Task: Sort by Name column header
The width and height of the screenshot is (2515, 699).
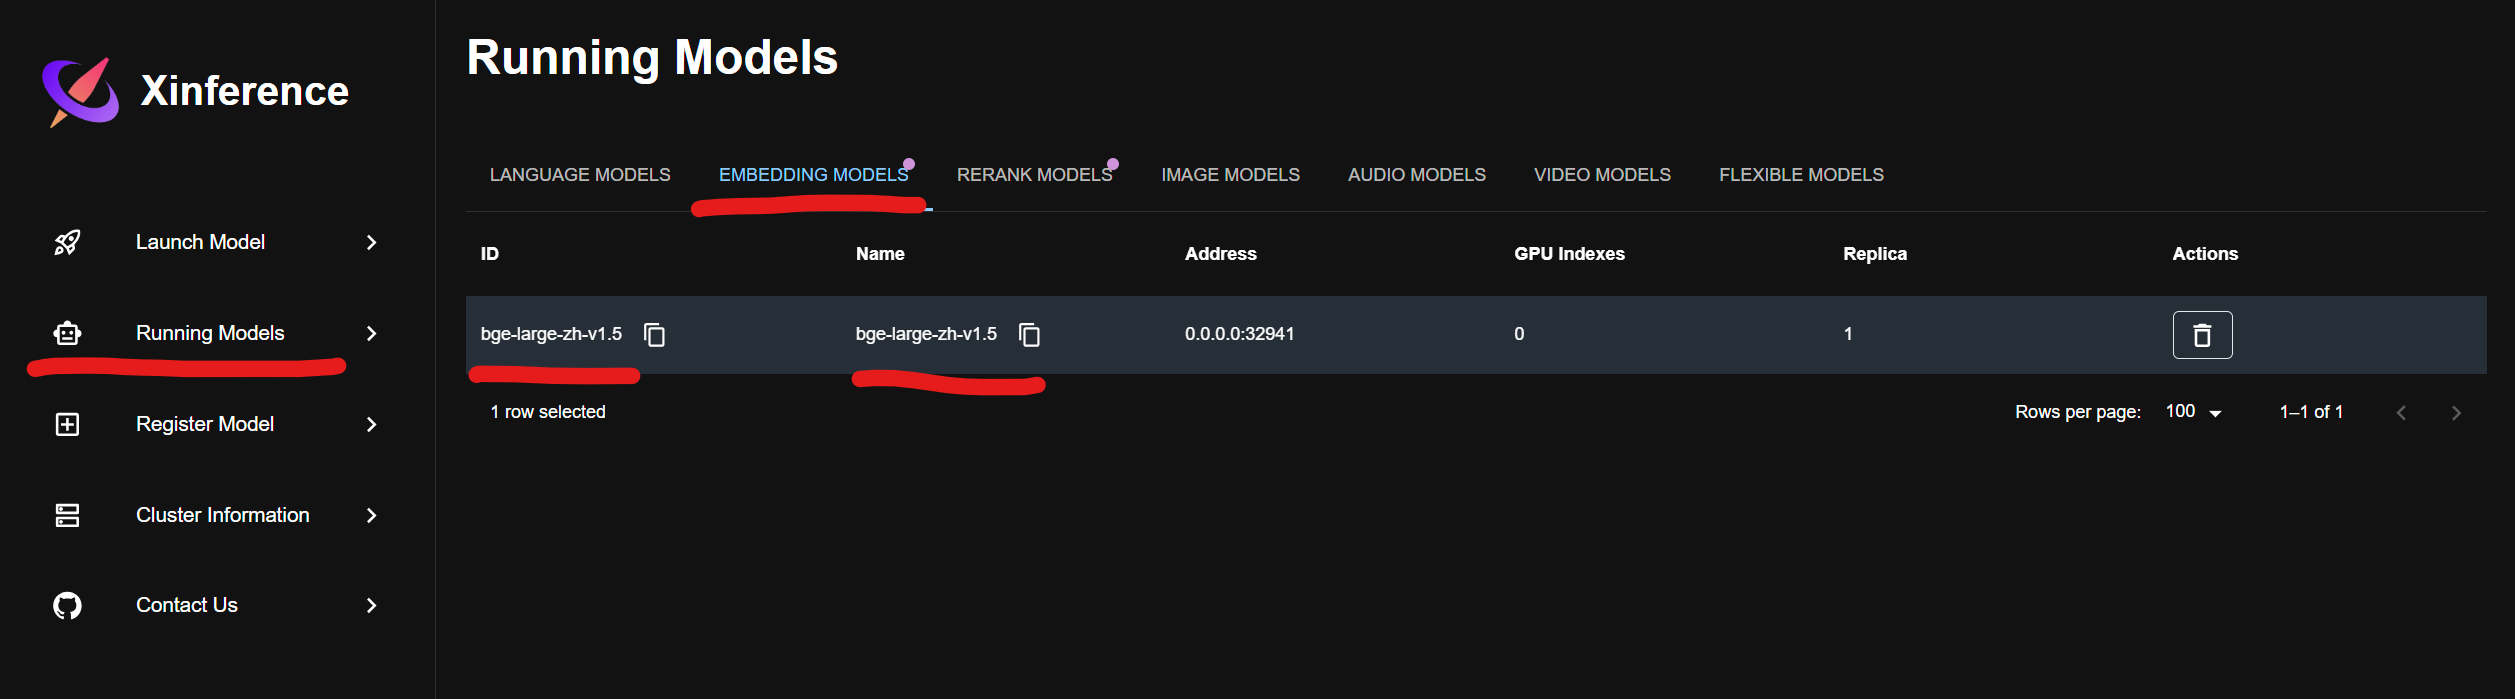Action: pos(880,254)
